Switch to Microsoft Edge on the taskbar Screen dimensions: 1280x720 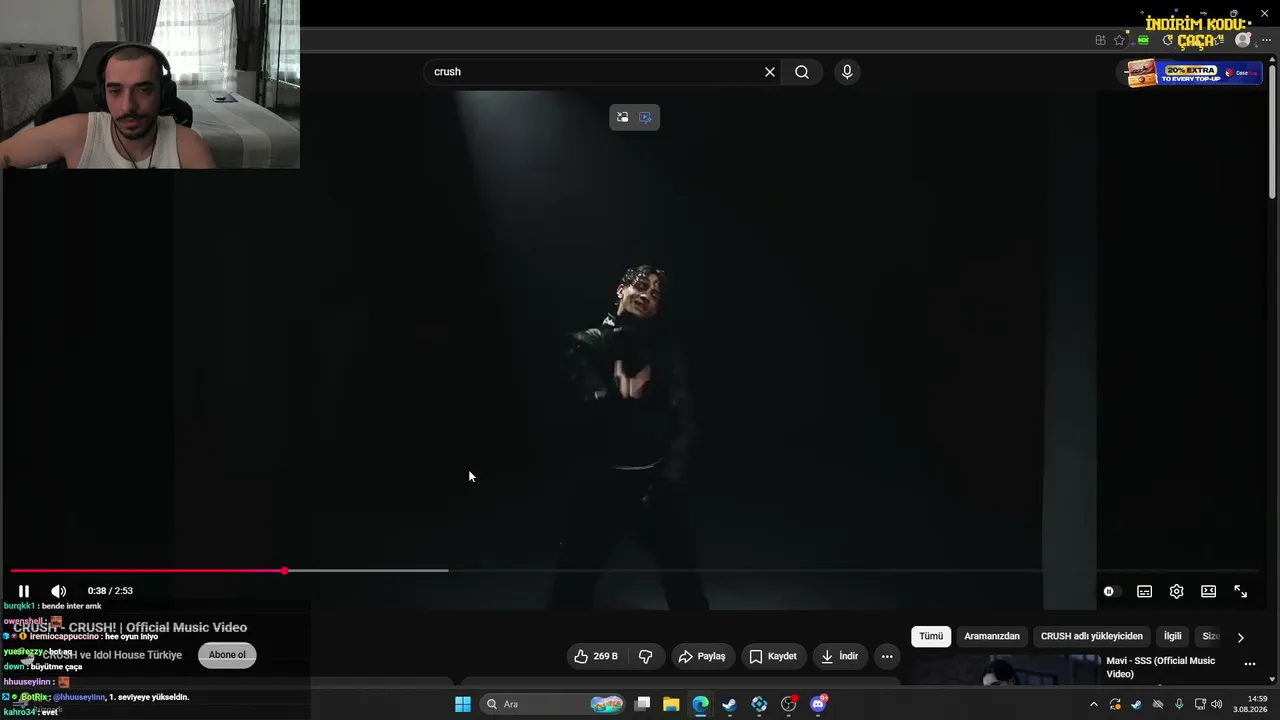tap(700, 704)
